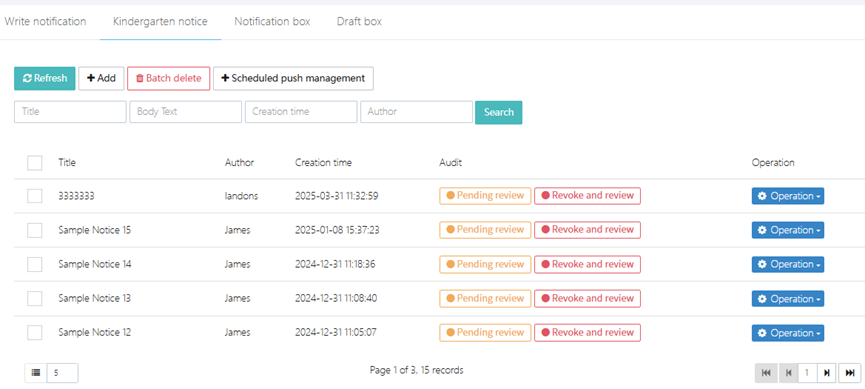Viewport: 865px width, 389px height.
Task: Click the next page pagination icon
Action: click(826, 373)
